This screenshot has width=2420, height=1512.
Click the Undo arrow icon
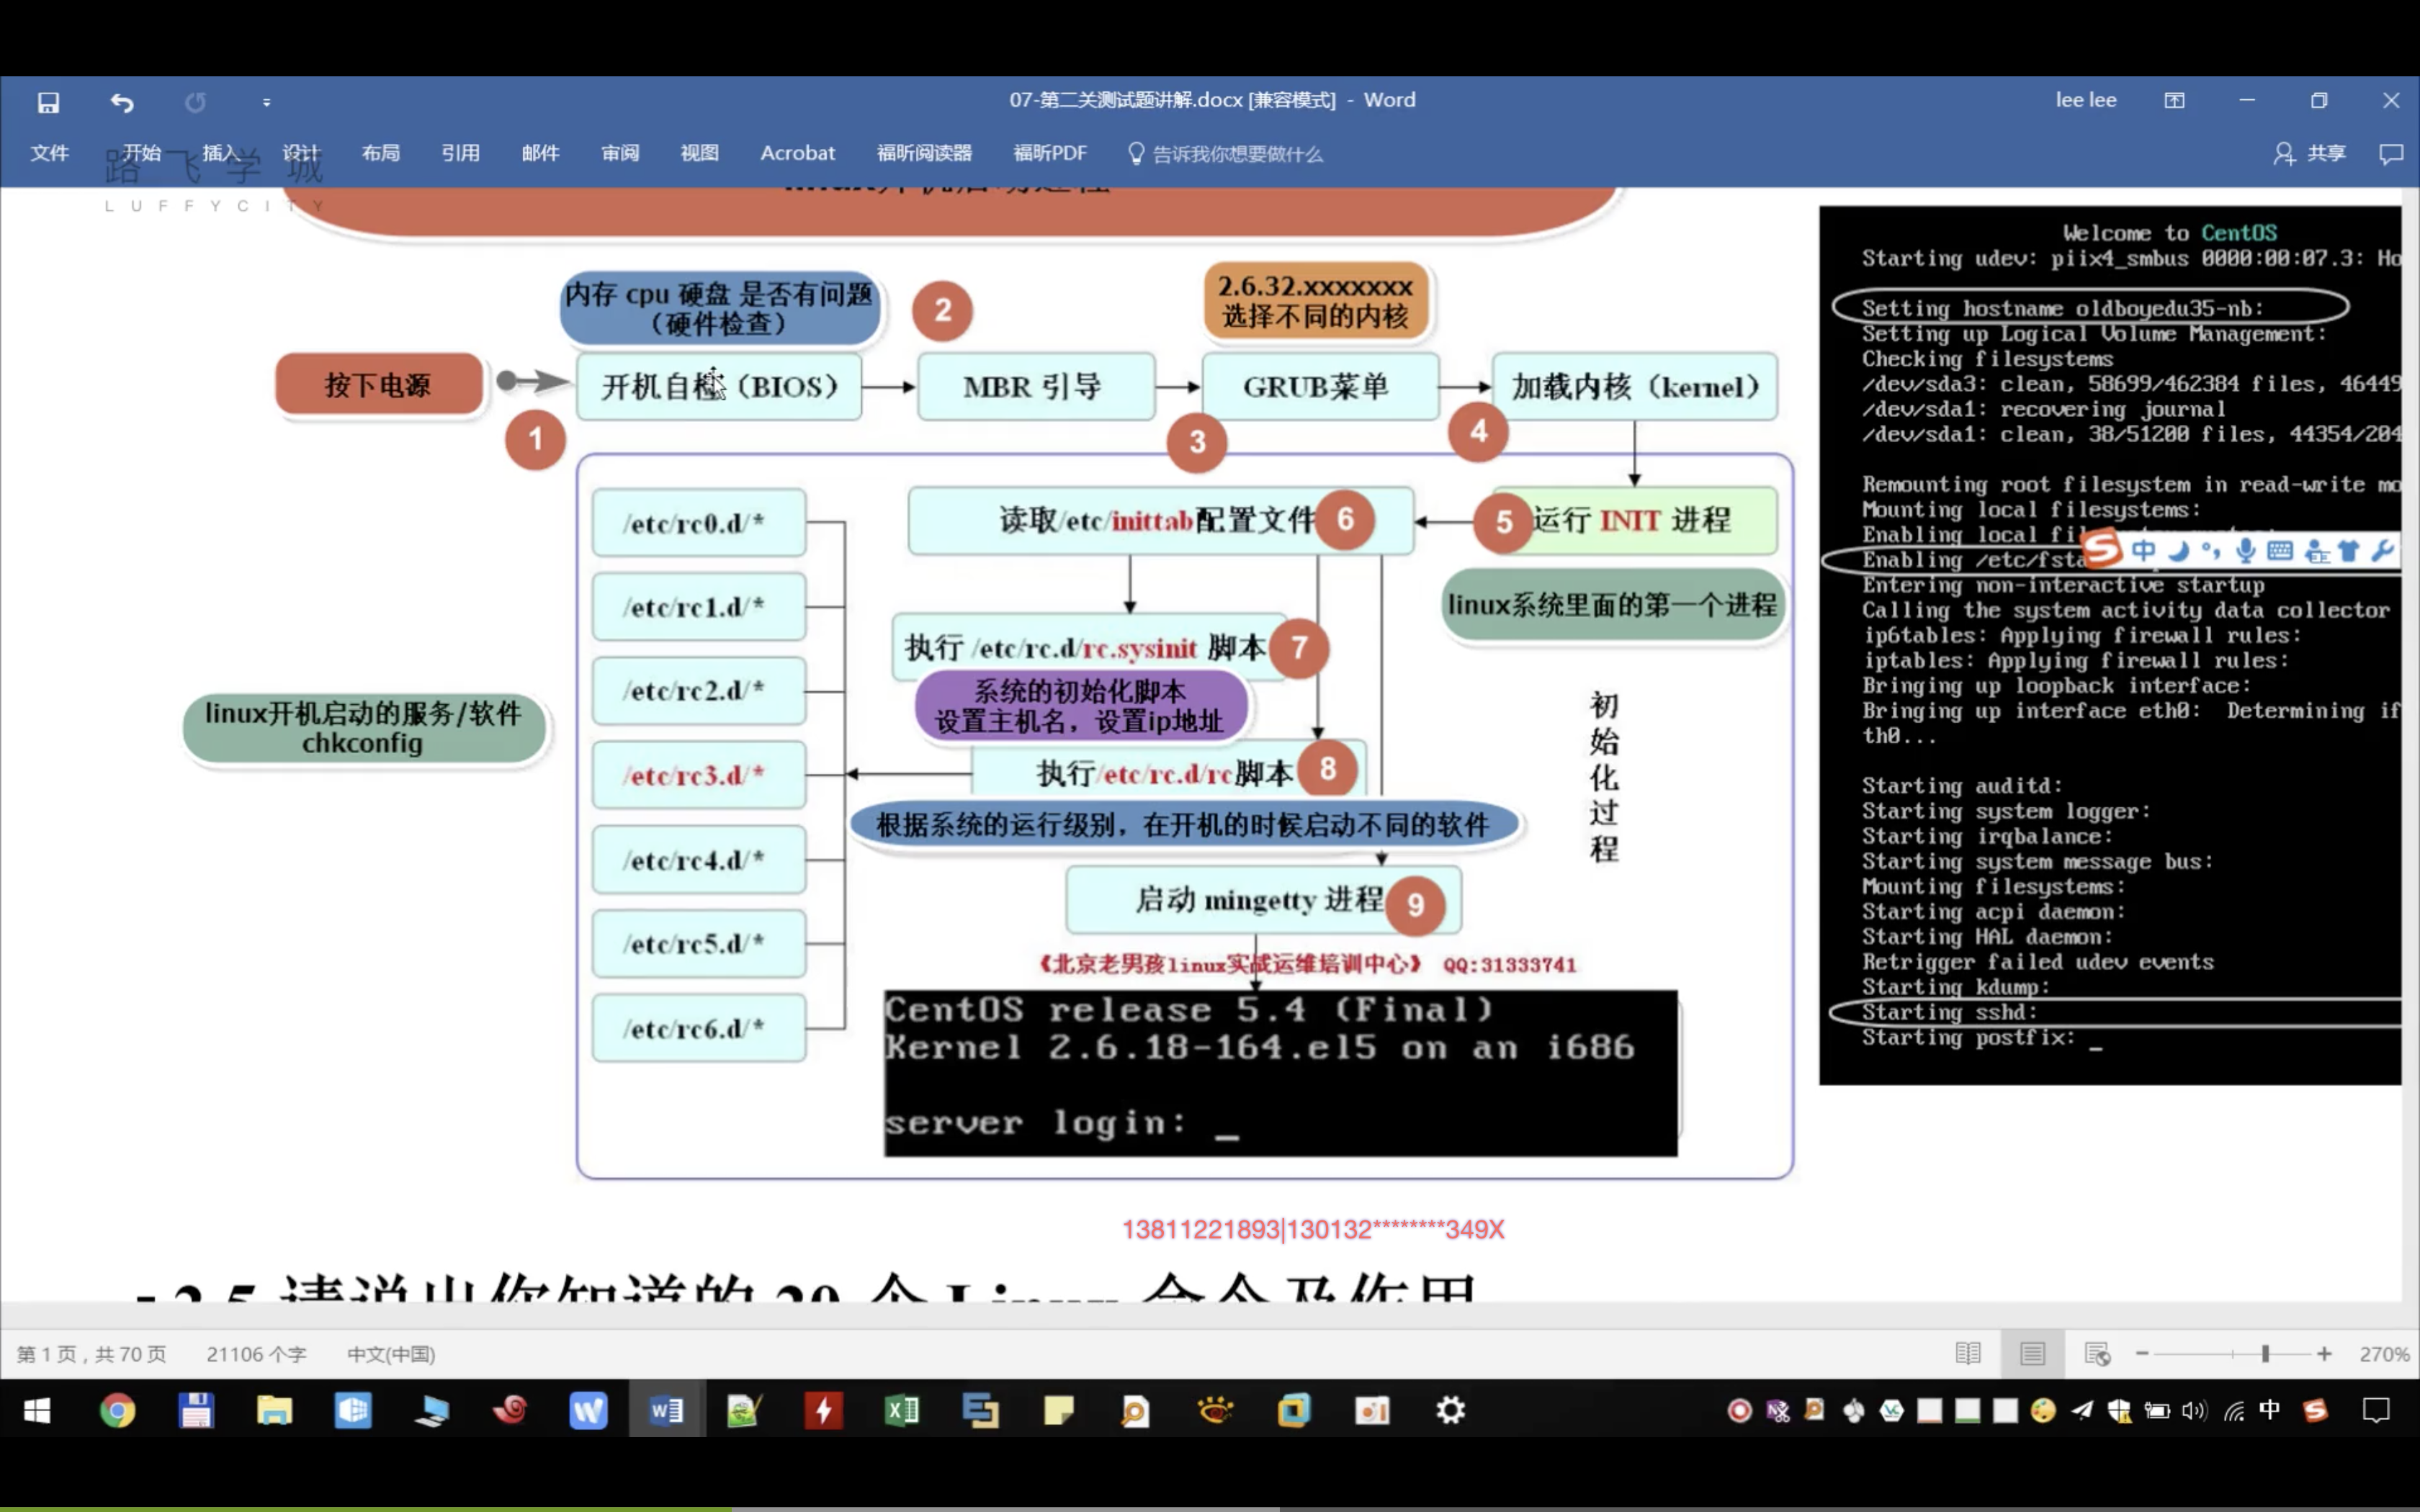(122, 102)
